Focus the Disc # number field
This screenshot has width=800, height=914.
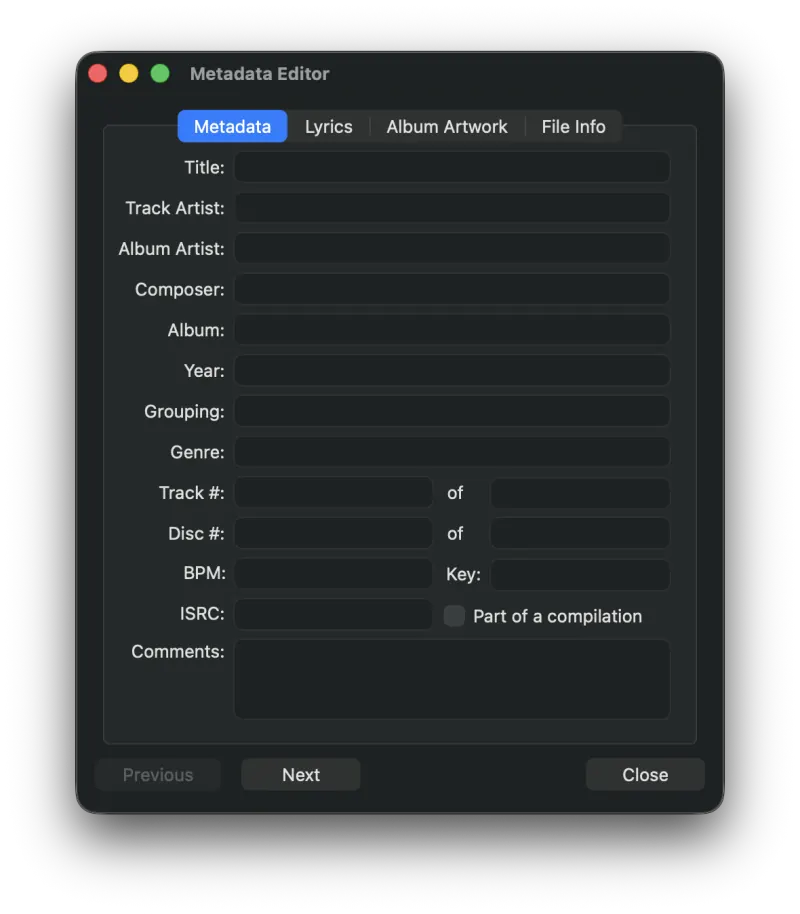(x=334, y=533)
